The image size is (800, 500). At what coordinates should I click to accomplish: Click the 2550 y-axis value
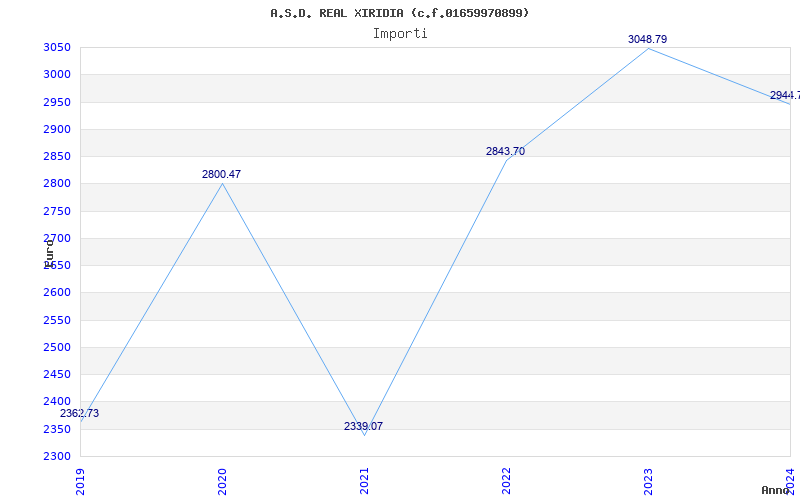click(57, 320)
